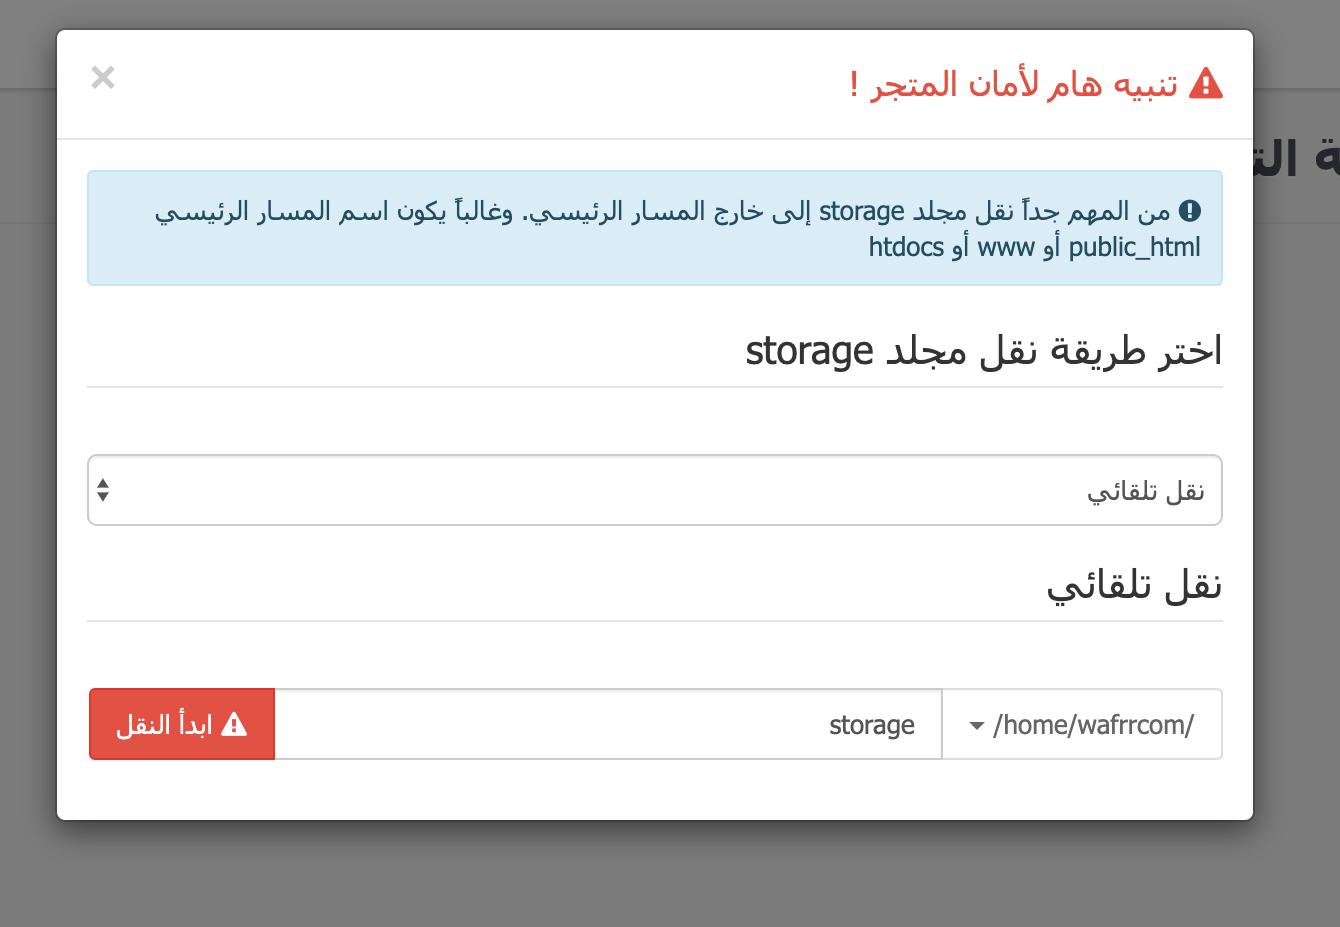Viewport: 1340px width, 927px height.
Task: Click the htdocs أو www أو public_html text
Action: point(1034,247)
